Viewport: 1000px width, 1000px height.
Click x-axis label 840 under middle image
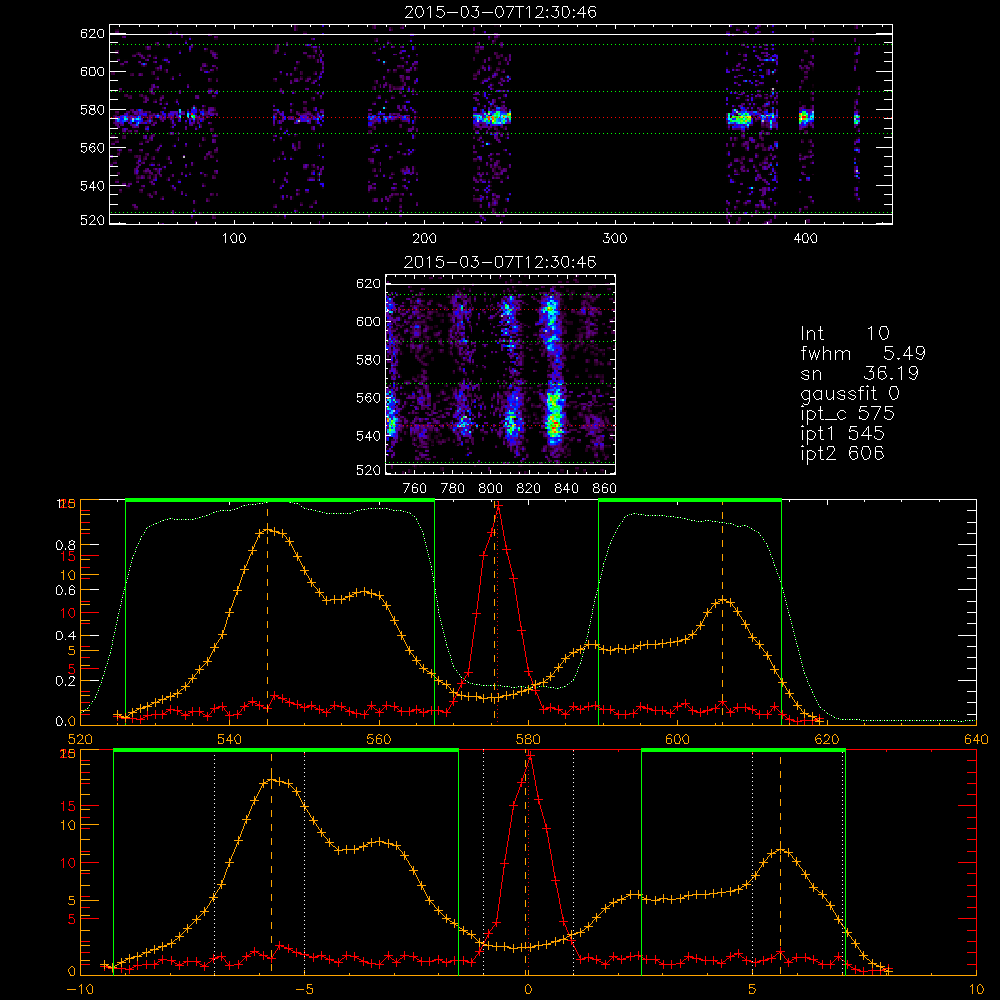click(x=566, y=489)
